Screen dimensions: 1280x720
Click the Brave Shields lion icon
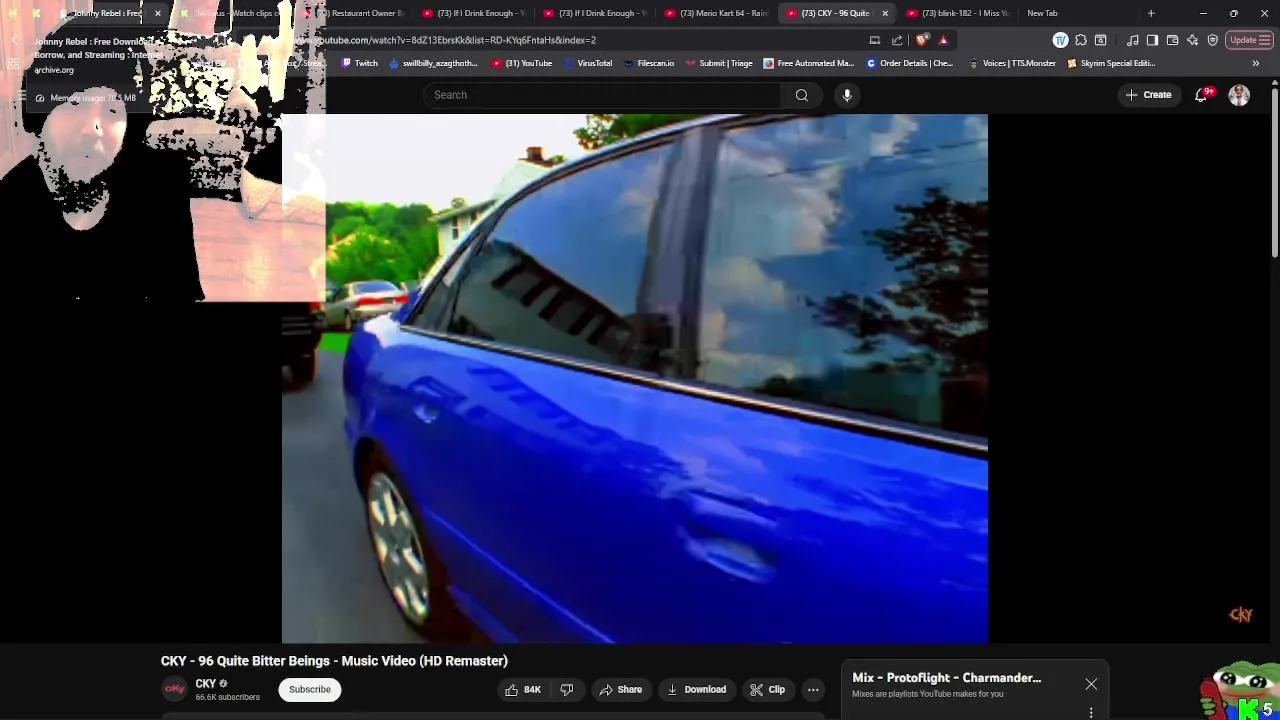pos(922,40)
